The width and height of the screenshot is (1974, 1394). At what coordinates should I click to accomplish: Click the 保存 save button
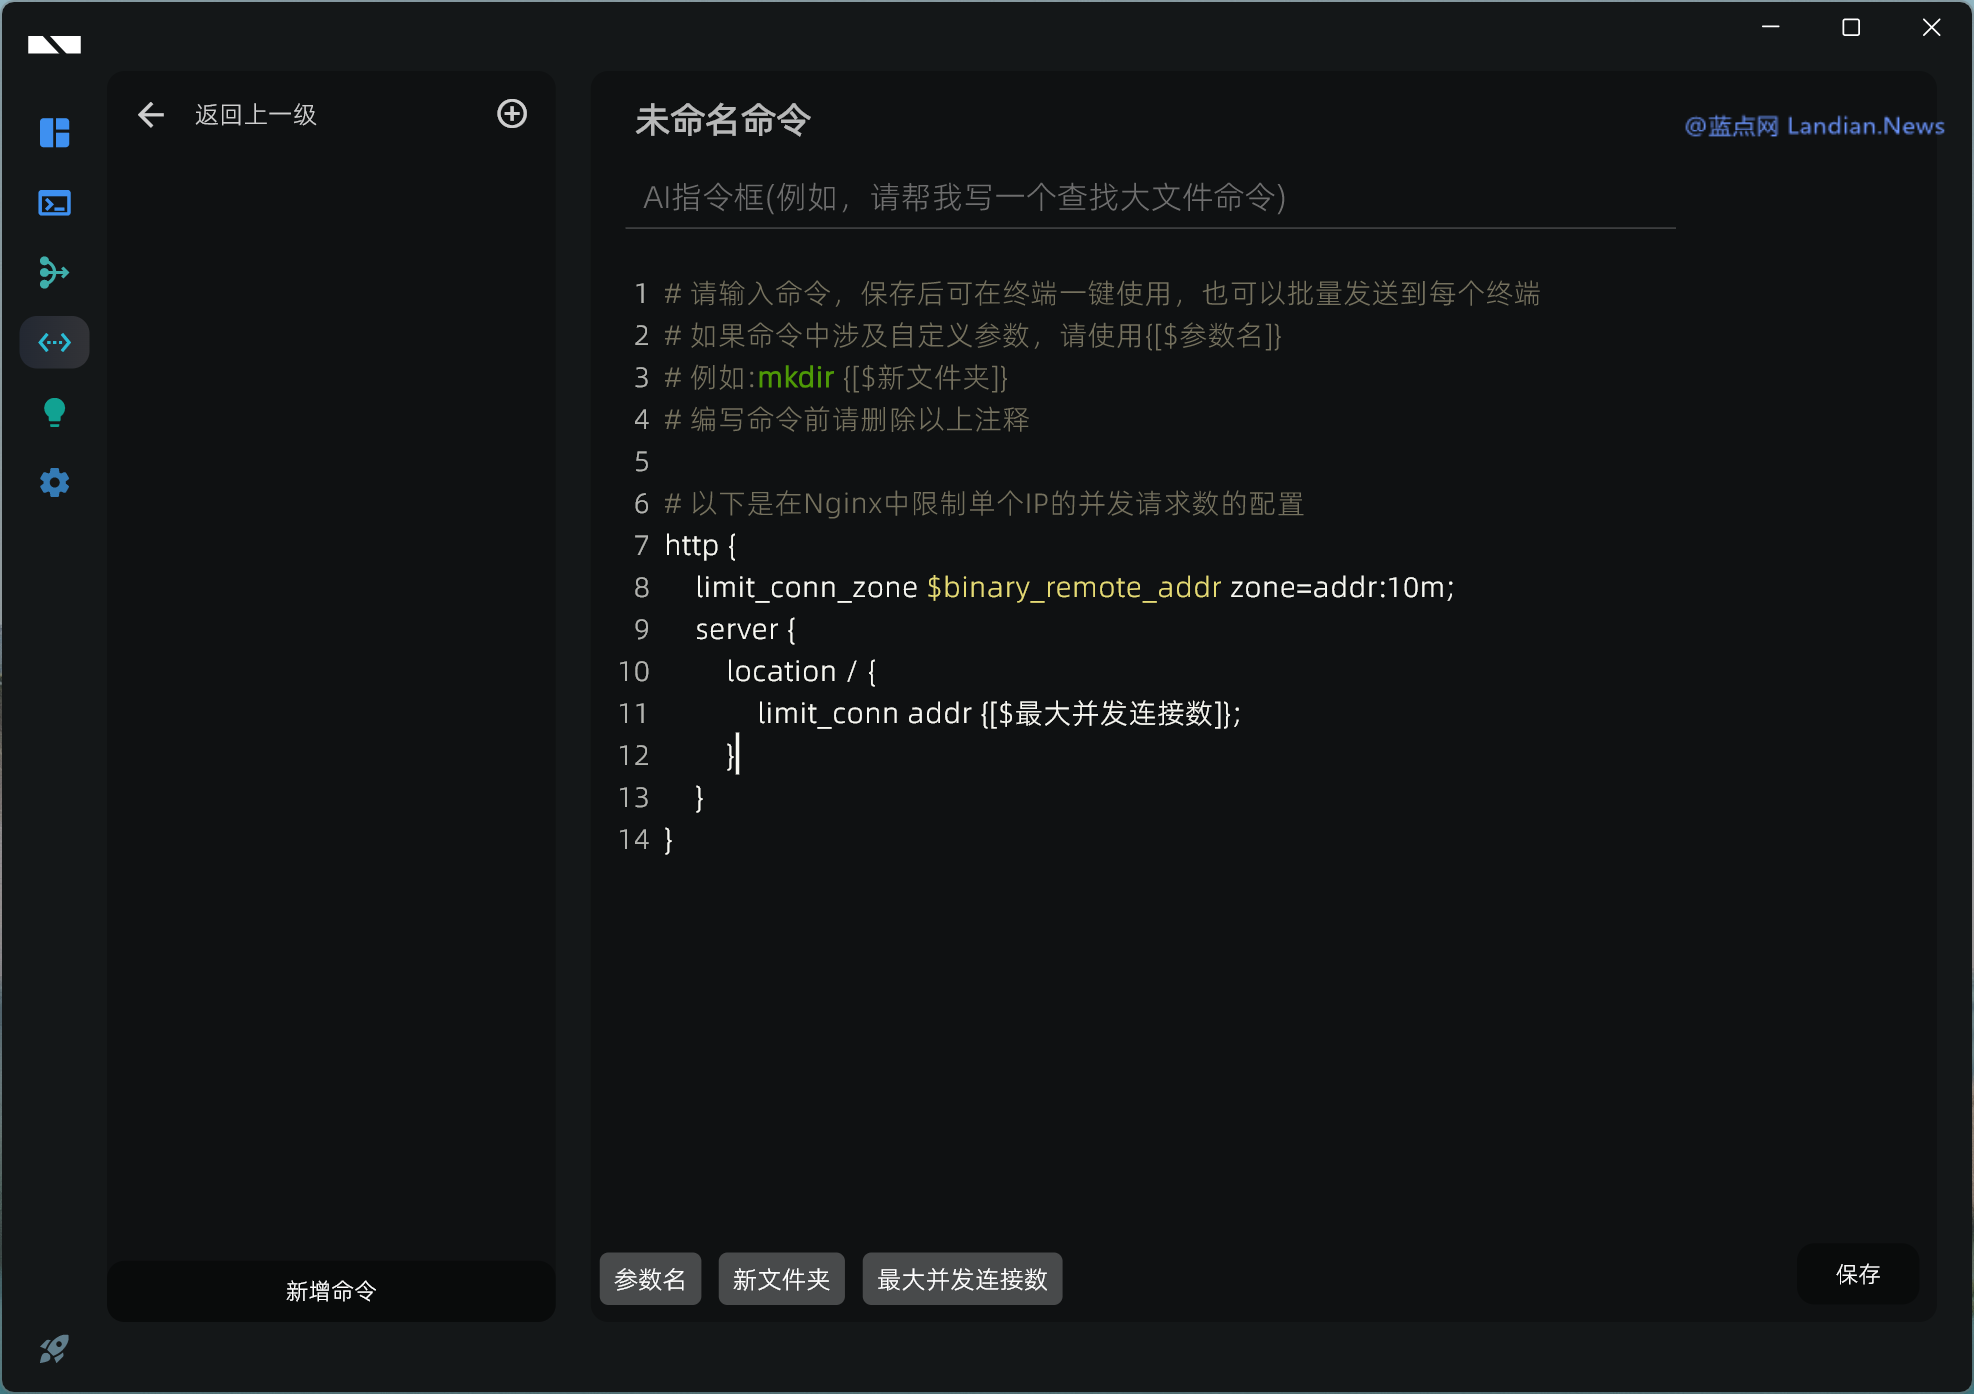1857,1274
